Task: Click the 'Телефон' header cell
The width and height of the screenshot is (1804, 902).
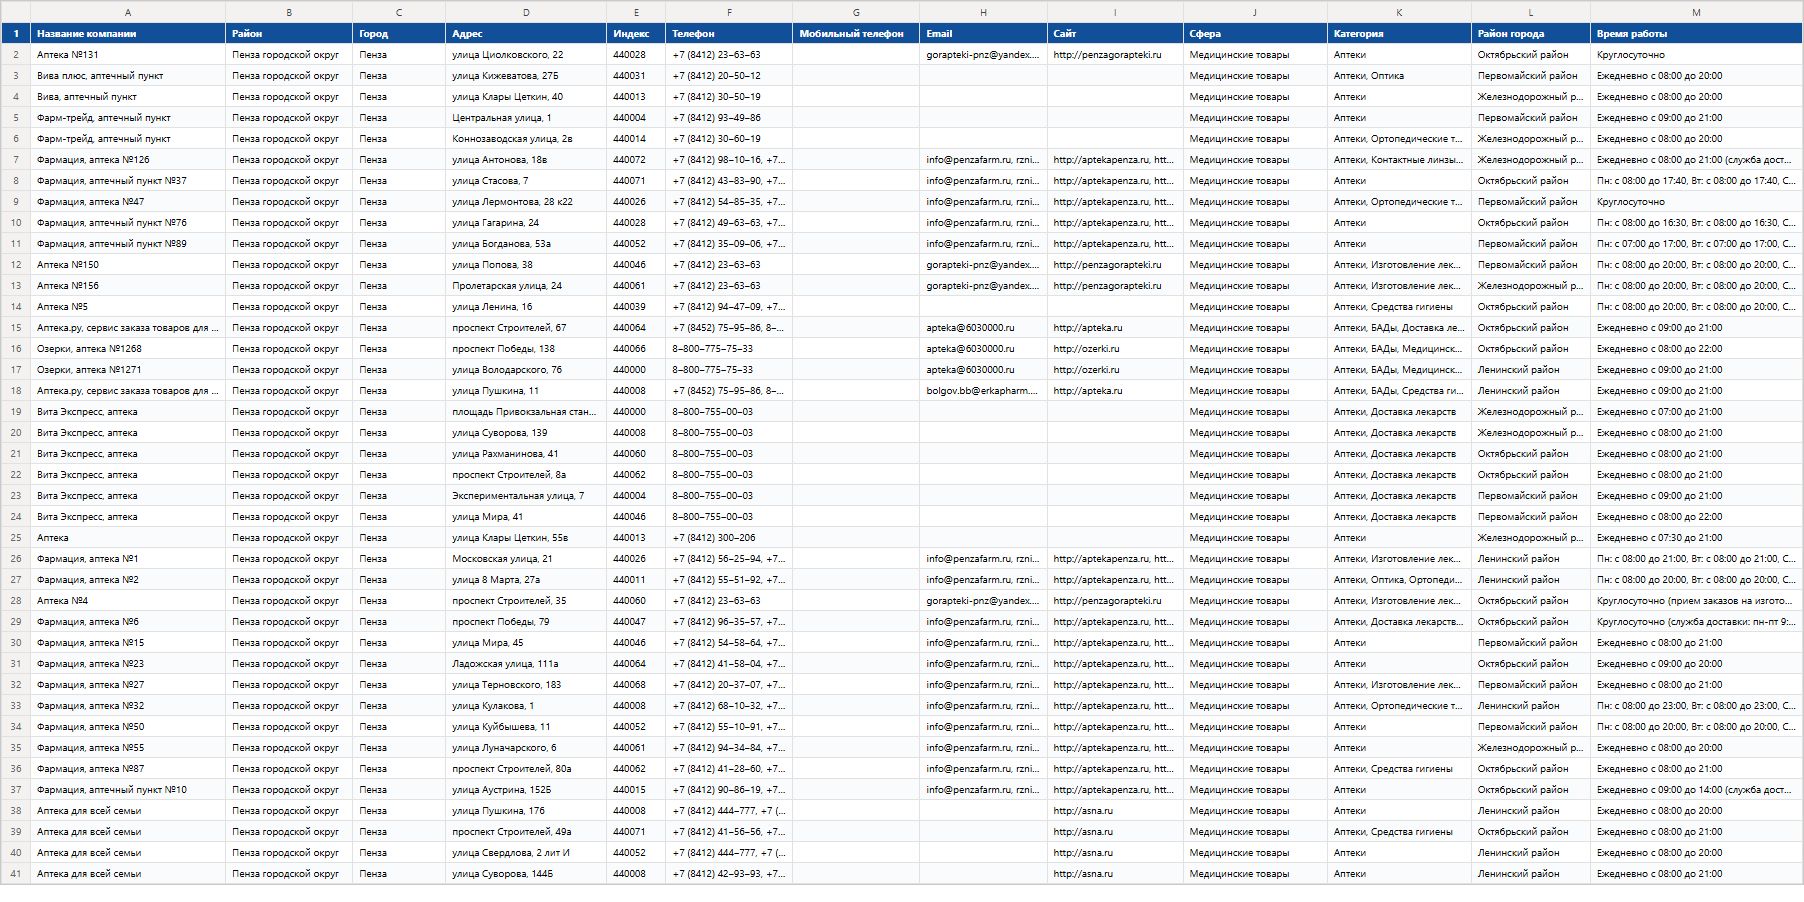Action: pyautogui.click(x=729, y=33)
